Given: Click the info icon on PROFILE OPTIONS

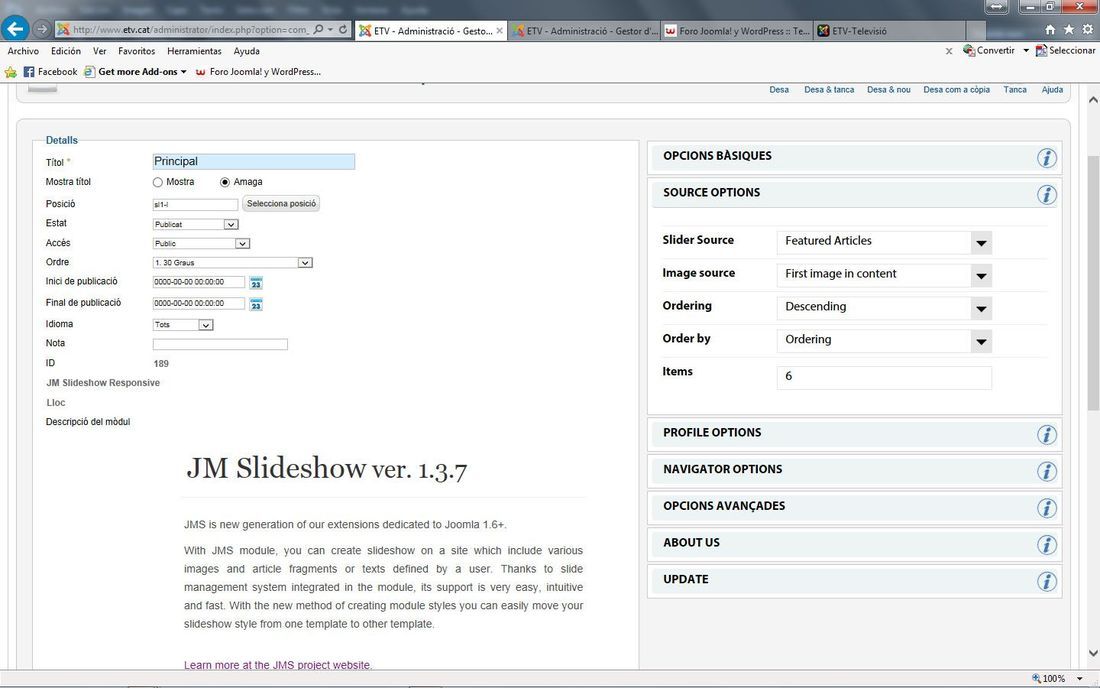Looking at the screenshot, I should click(1047, 435).
